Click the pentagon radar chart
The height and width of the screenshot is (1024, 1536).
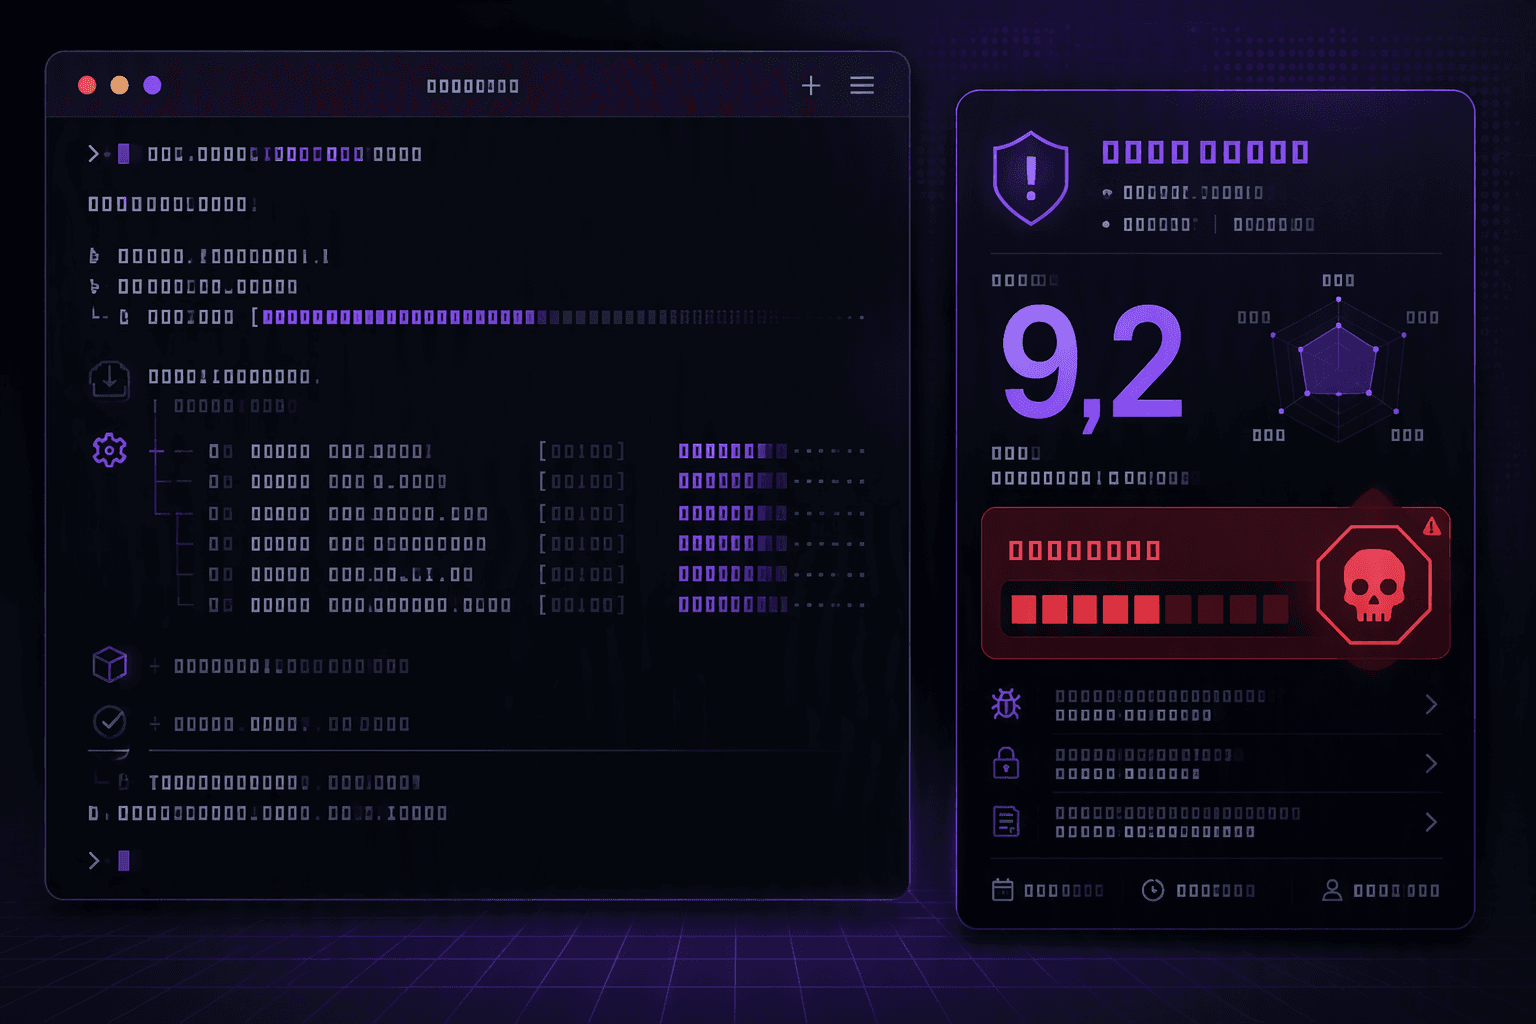pyautogui.click(x=1338, y=370)
